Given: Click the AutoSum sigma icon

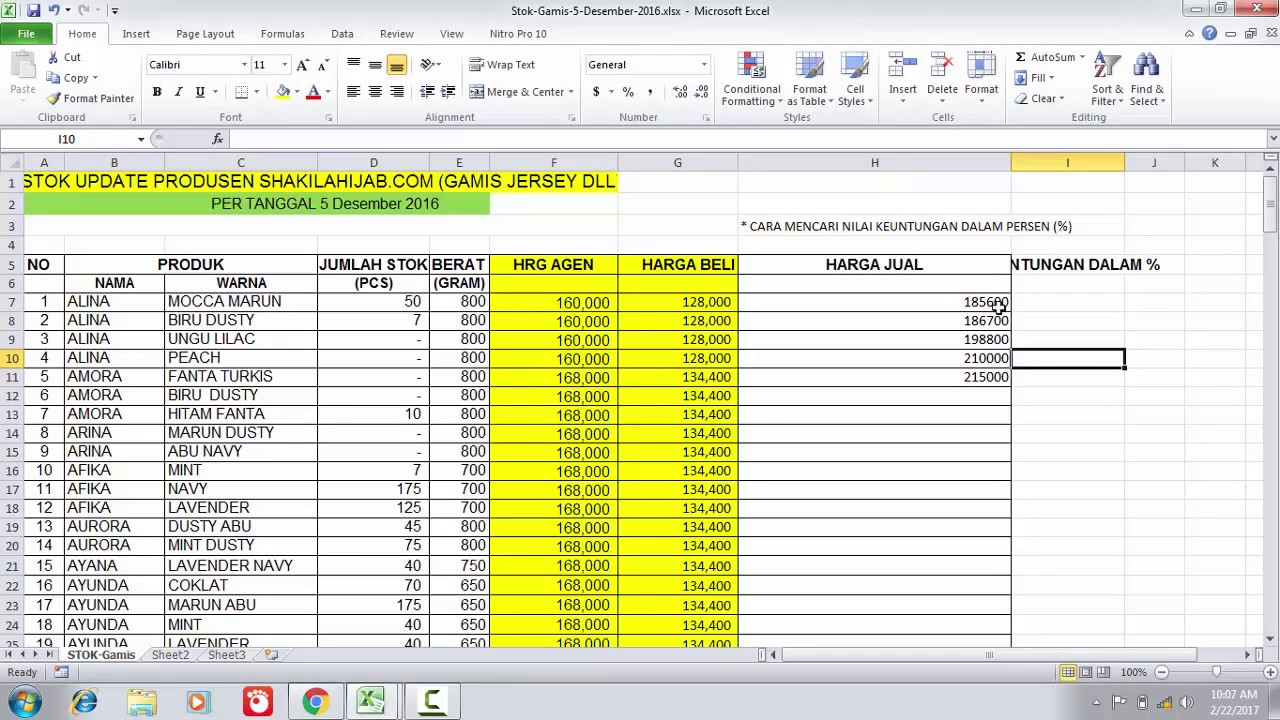Looking at the screenshot, I should [1020, 57].
